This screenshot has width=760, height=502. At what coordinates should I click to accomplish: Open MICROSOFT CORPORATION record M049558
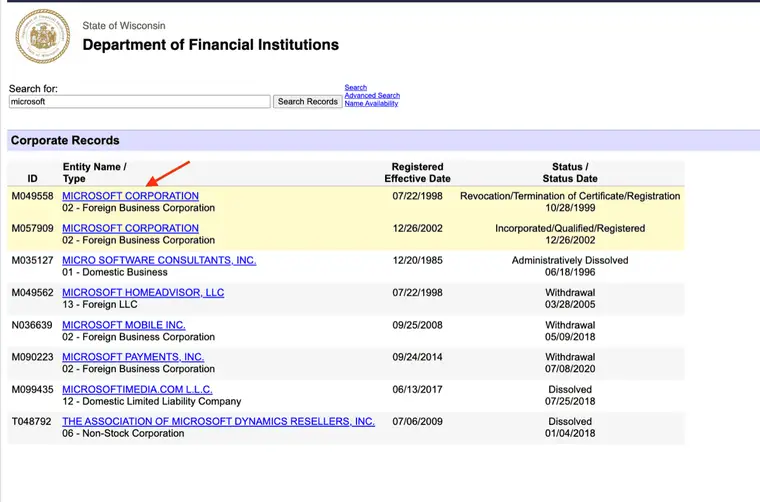click(130, 196)
